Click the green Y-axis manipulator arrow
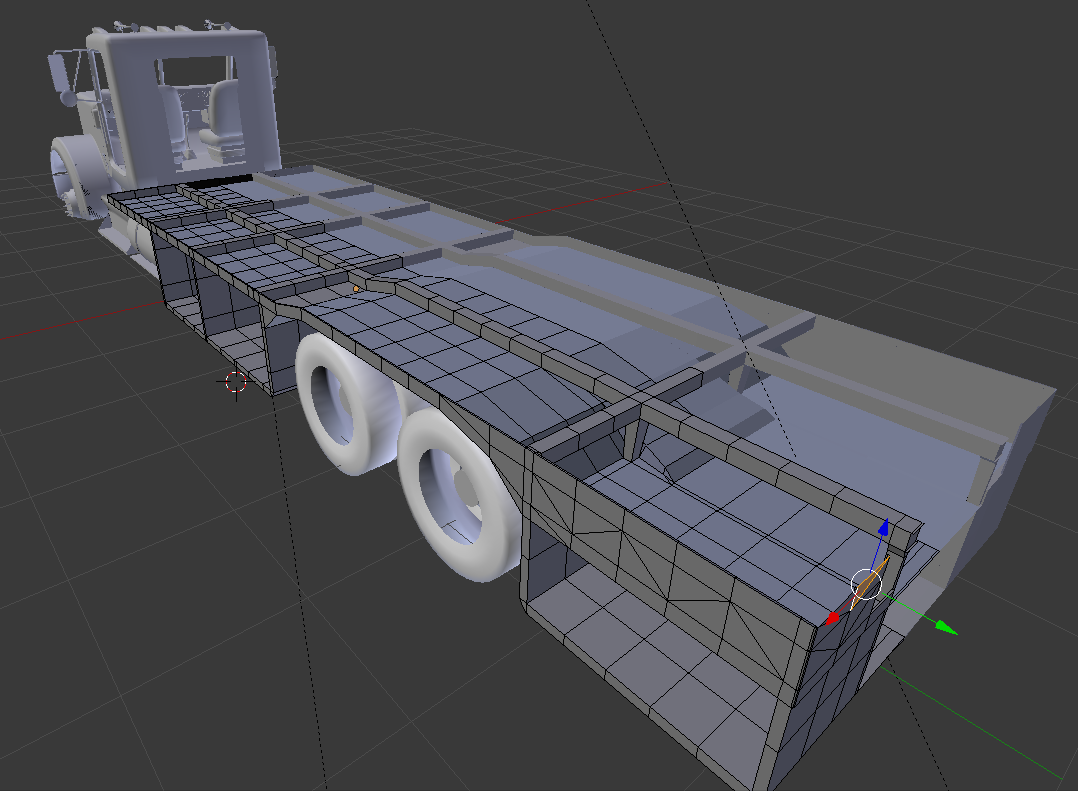 (947, 627)
